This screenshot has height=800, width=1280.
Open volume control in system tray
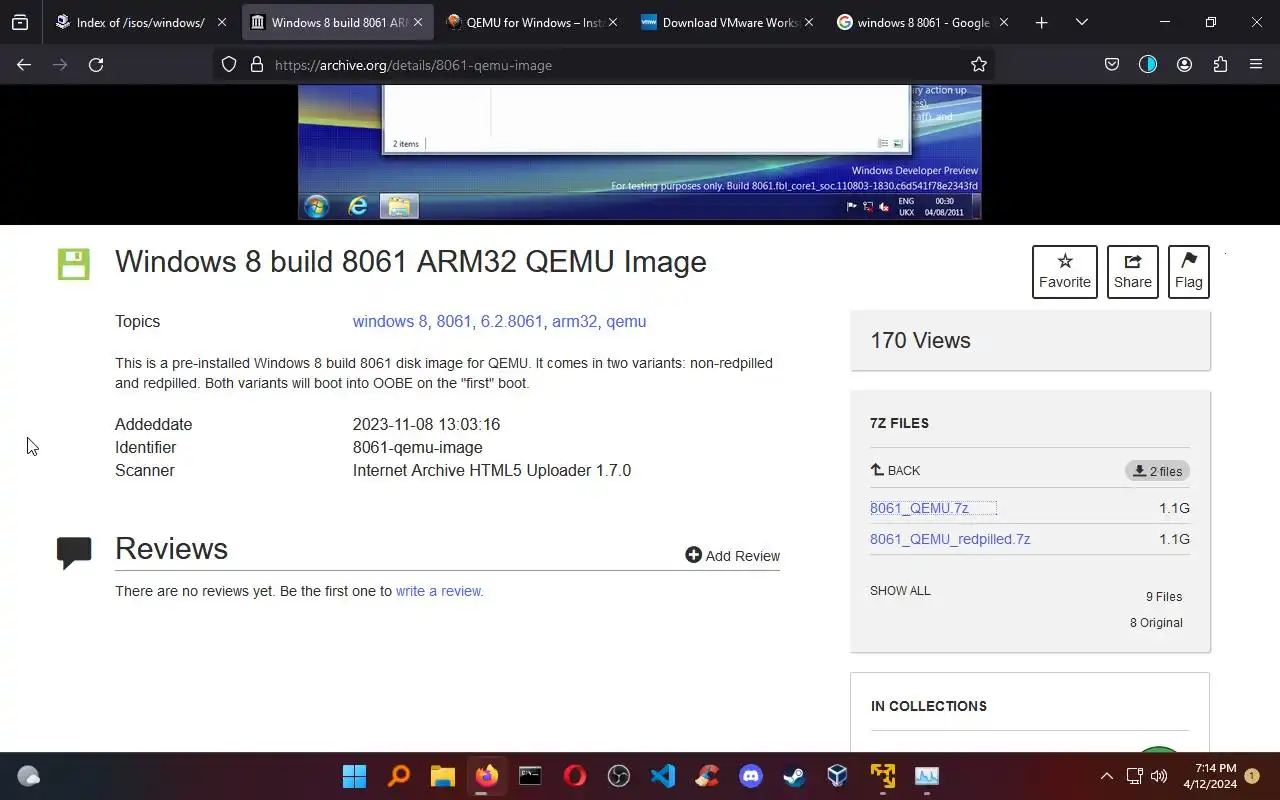tap(1159, 776)
